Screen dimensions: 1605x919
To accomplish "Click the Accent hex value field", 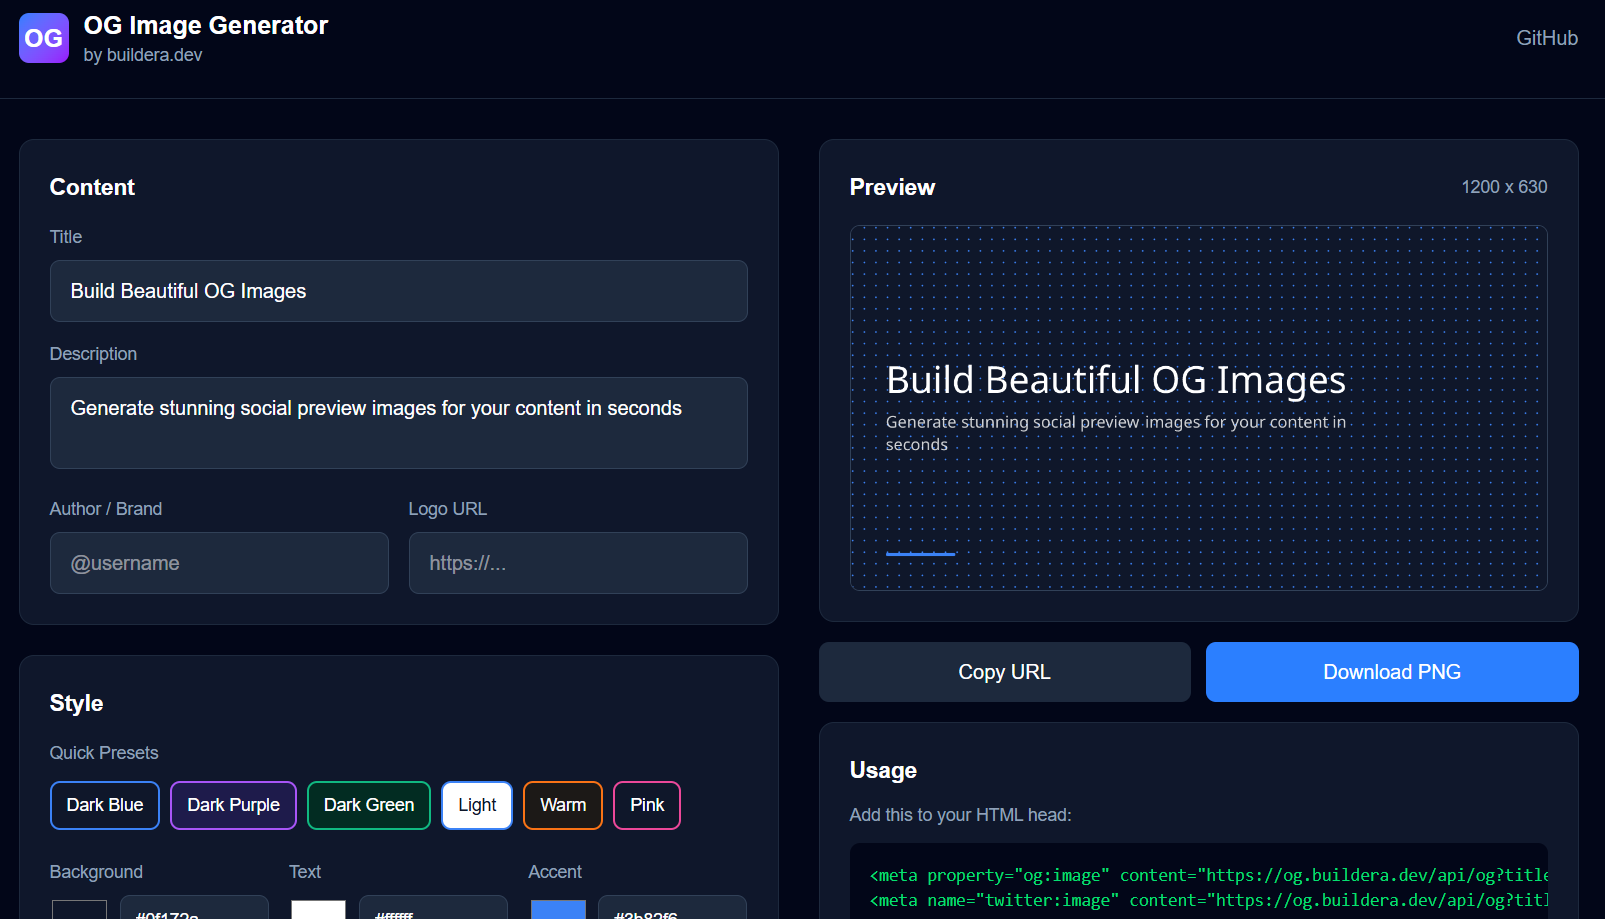I will (672, 910).
